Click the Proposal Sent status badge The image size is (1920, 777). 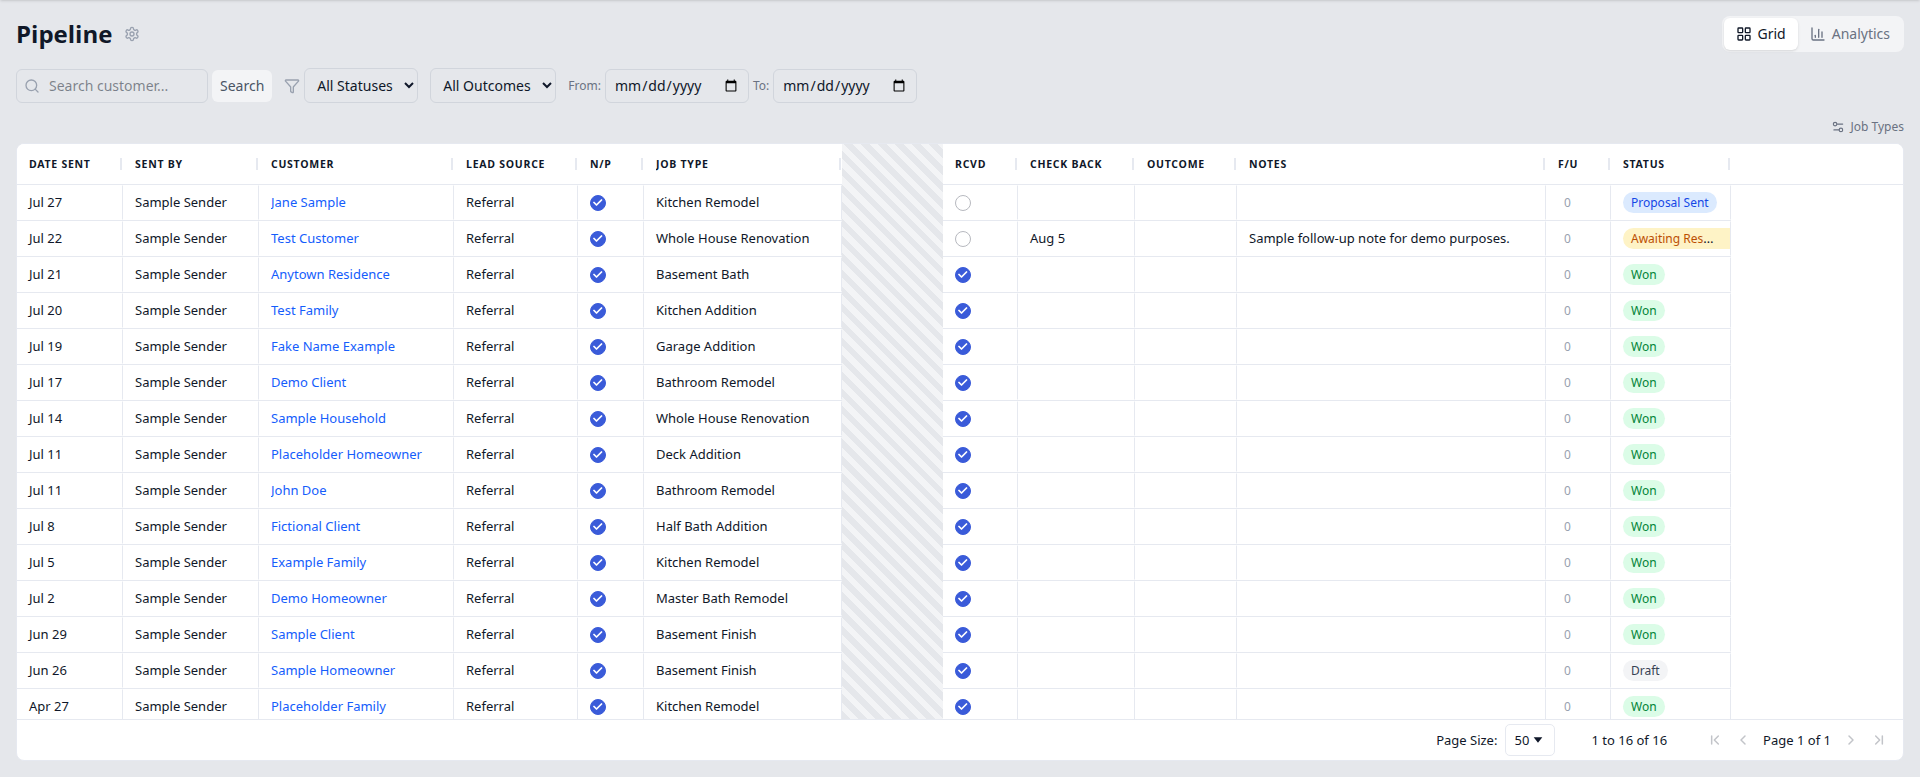click(x=1669, y=202)
